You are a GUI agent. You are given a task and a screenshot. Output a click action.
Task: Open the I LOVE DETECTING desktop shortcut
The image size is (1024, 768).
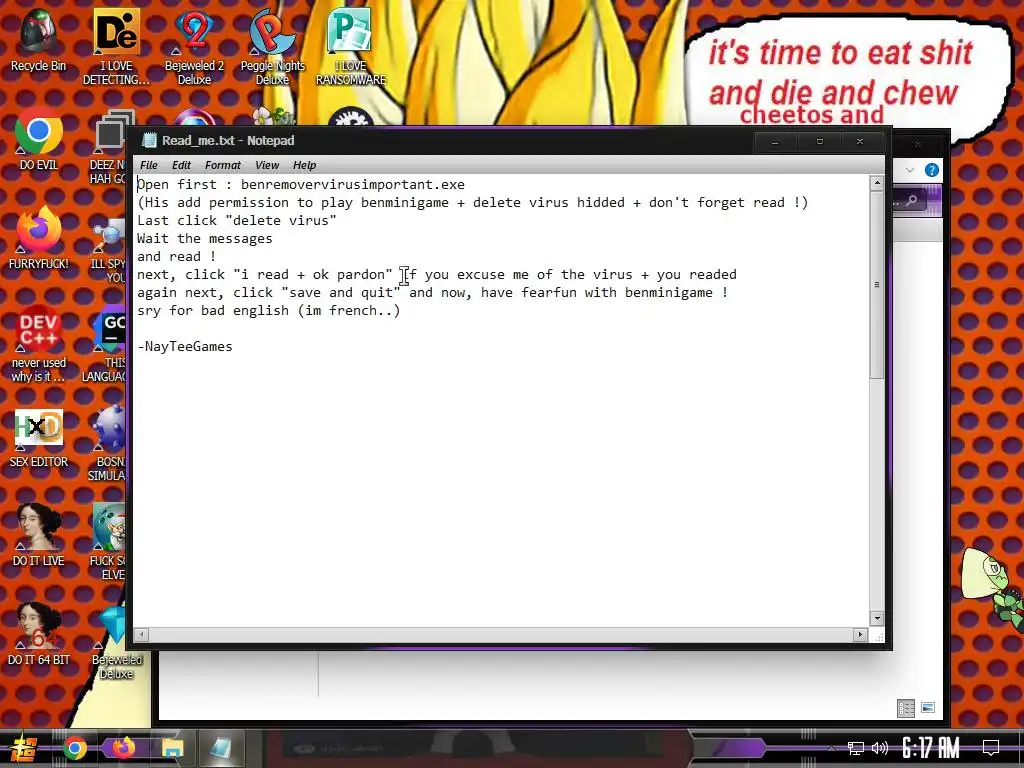tap(116, 47)
